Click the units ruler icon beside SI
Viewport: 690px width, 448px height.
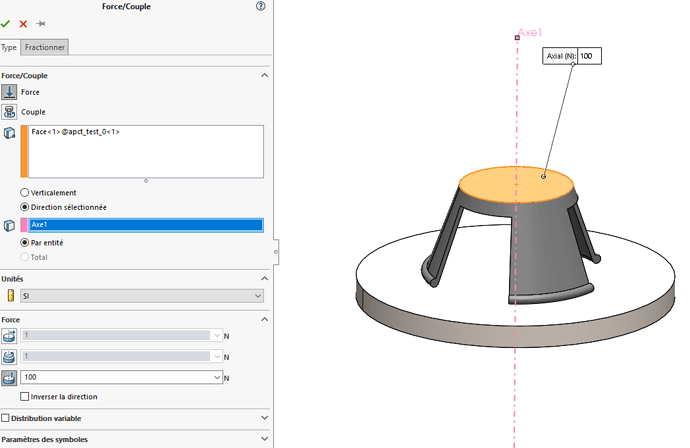[11, 296]
